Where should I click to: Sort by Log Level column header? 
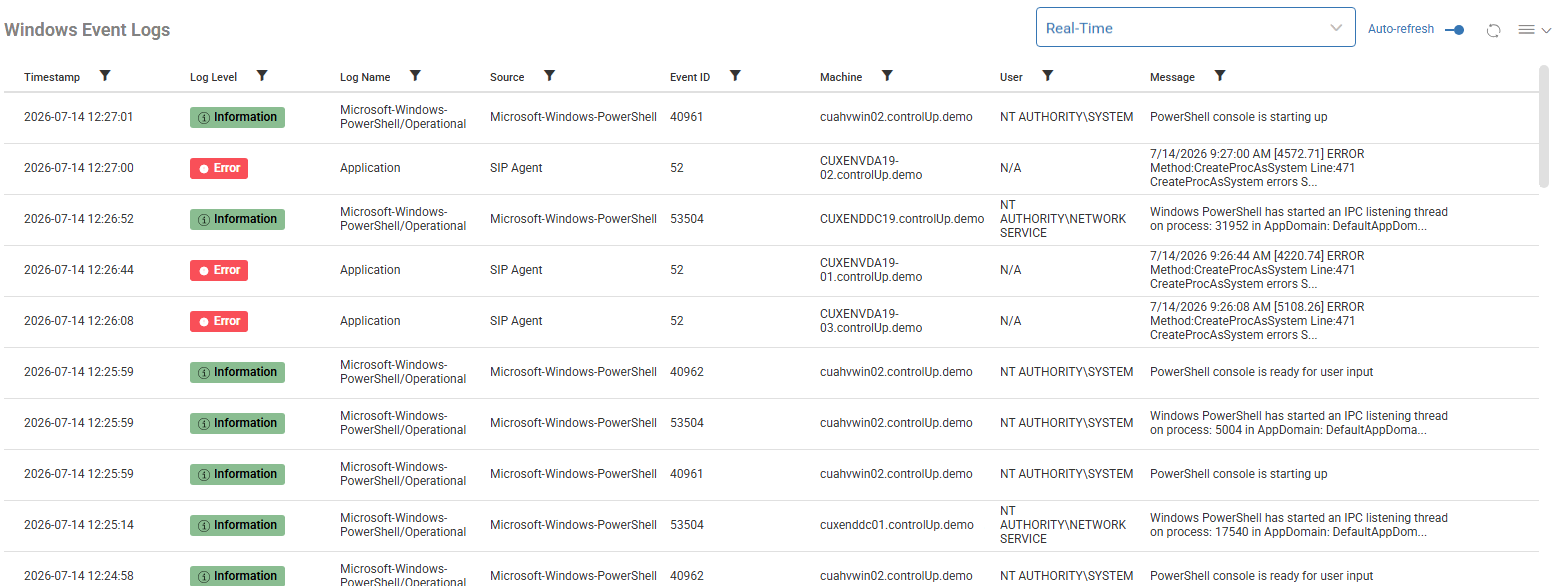click(x=214, y=77)
